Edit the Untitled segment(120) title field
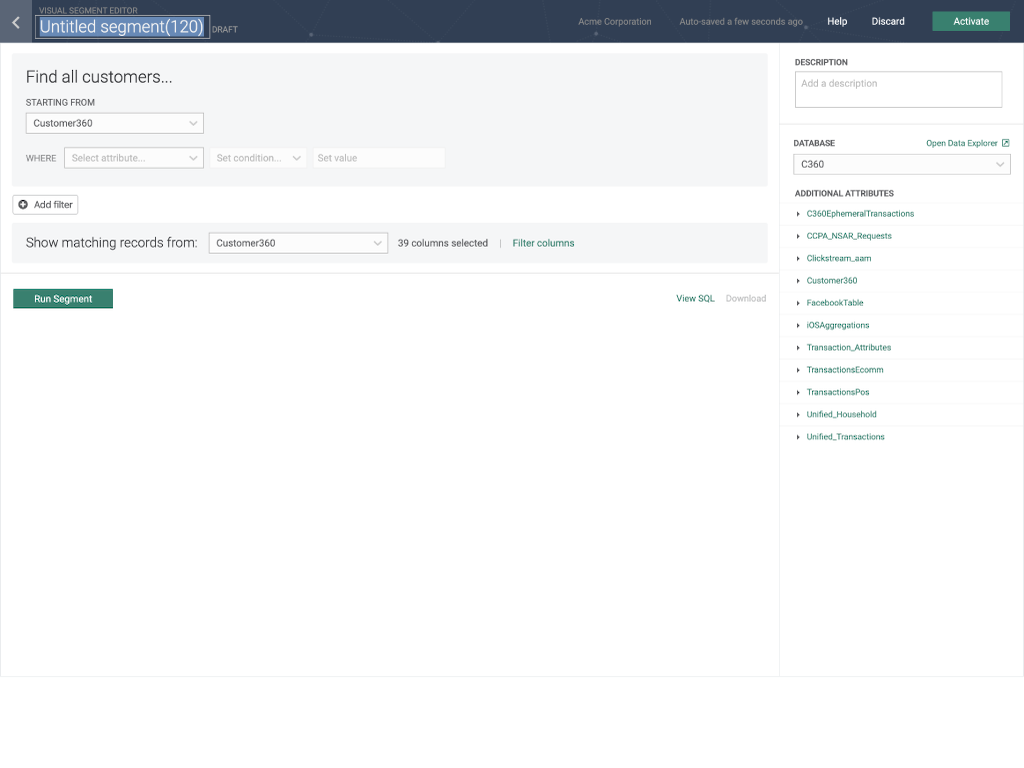 [x=121, y=27]
